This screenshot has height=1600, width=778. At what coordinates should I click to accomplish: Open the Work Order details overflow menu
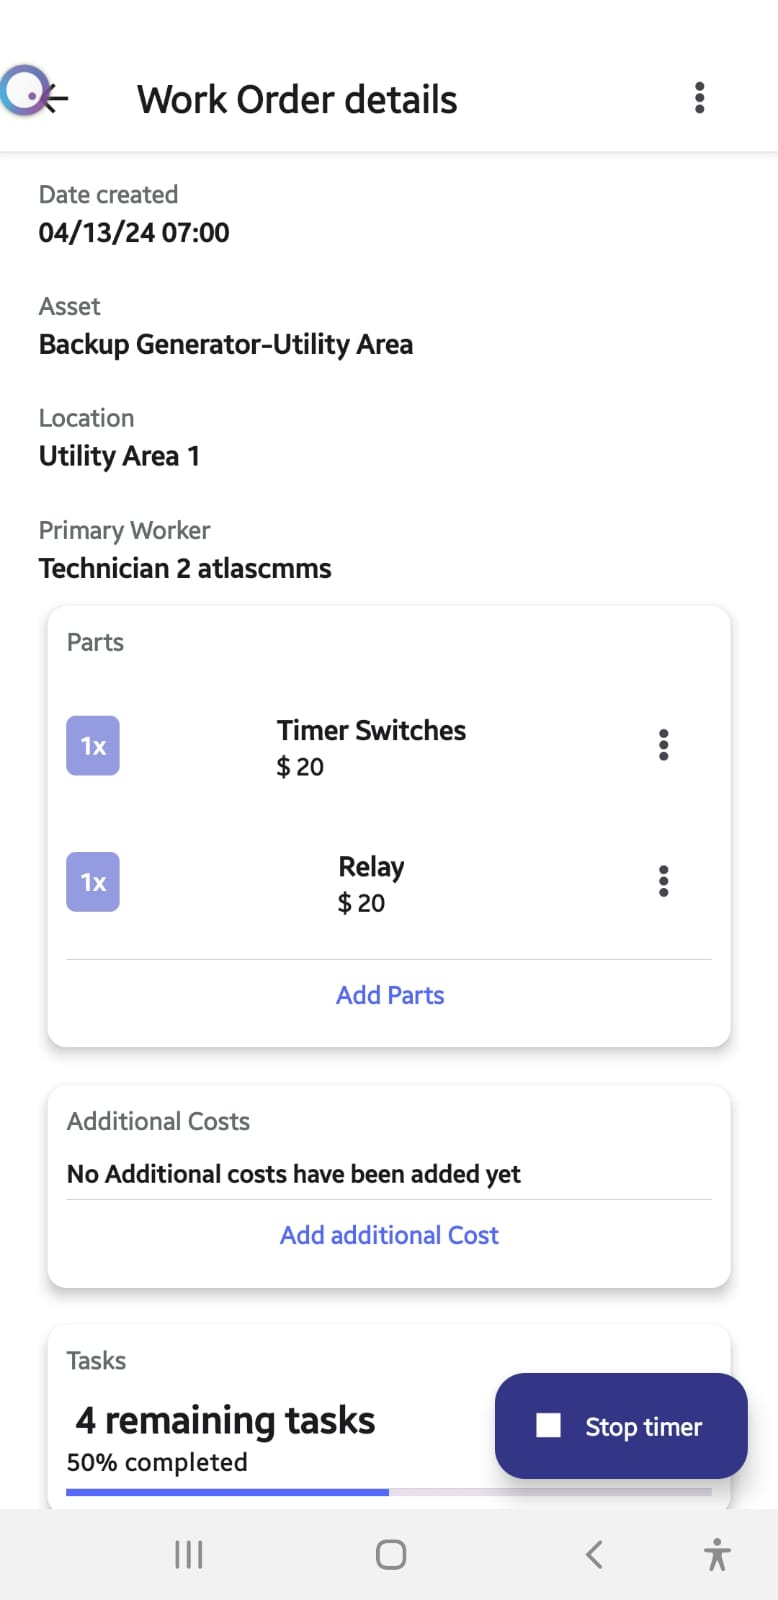(699, 98)
